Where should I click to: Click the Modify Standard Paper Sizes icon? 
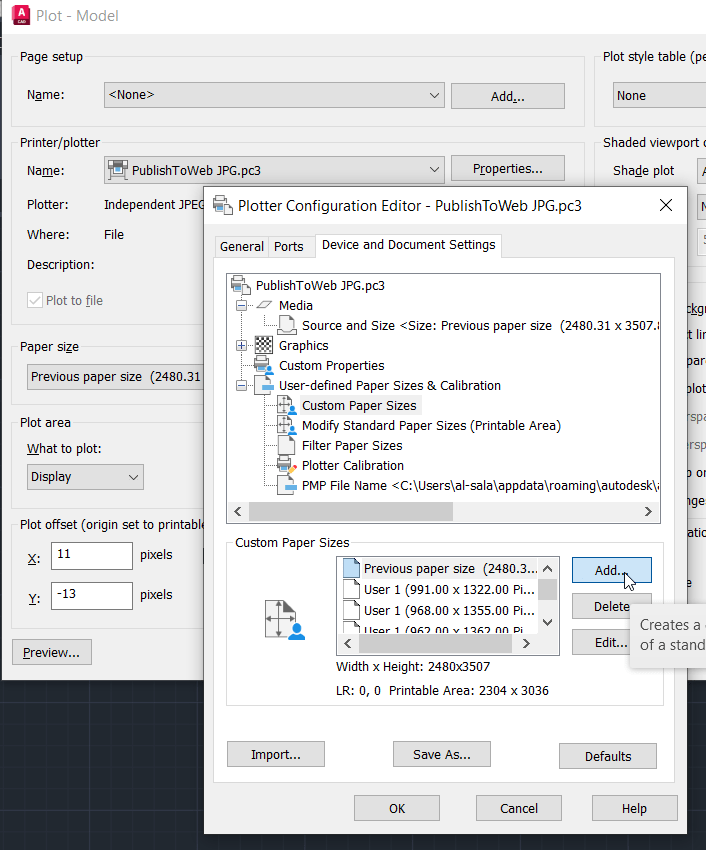coord(287,425)
